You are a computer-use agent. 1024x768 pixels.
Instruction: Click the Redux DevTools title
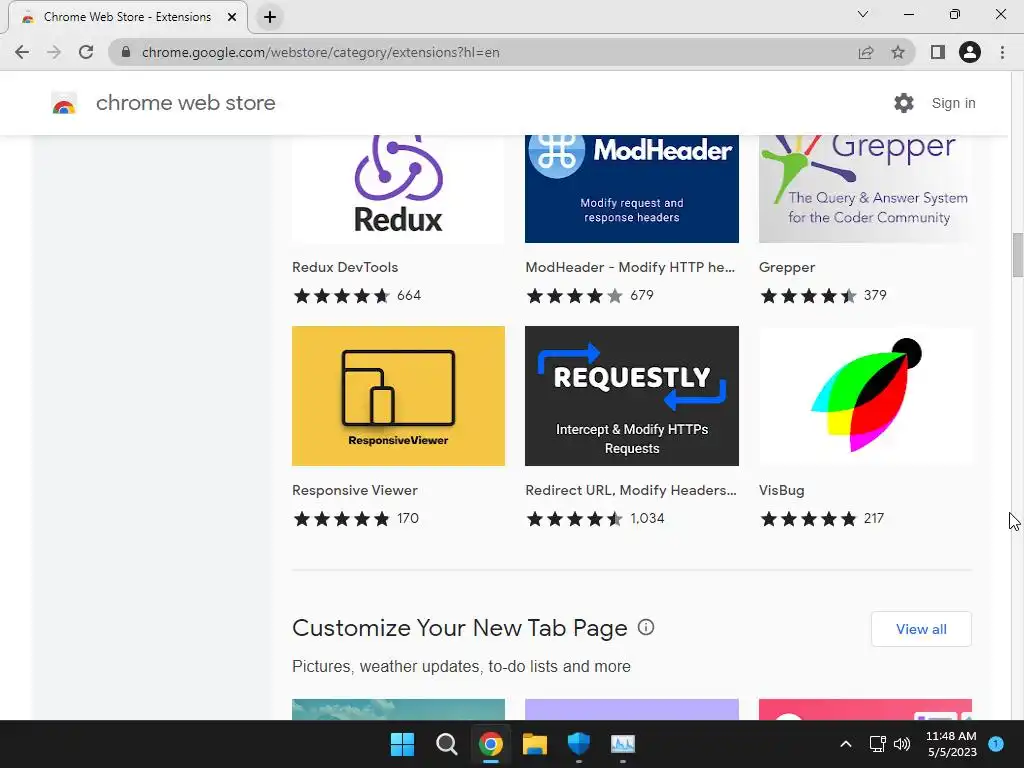point(345,267)
